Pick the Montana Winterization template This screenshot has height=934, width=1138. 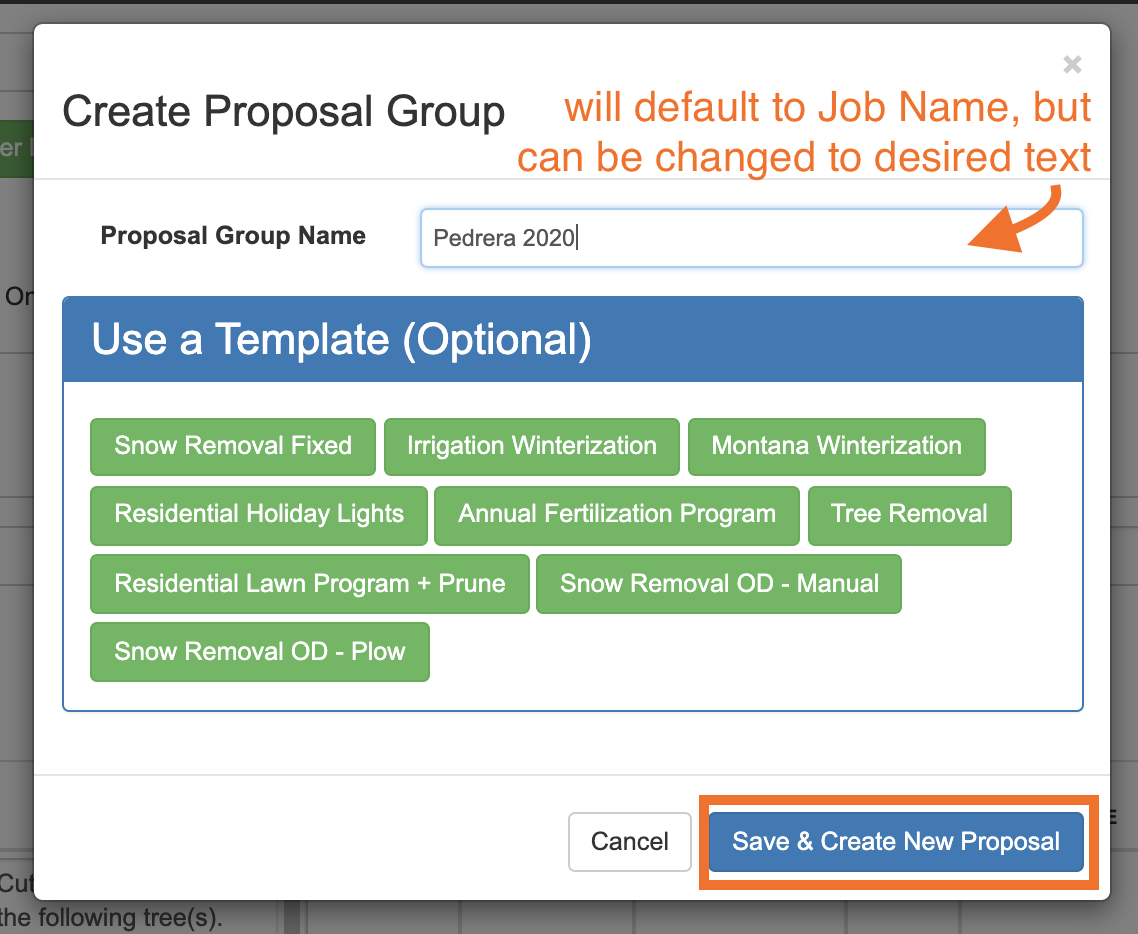coord(837,446)
